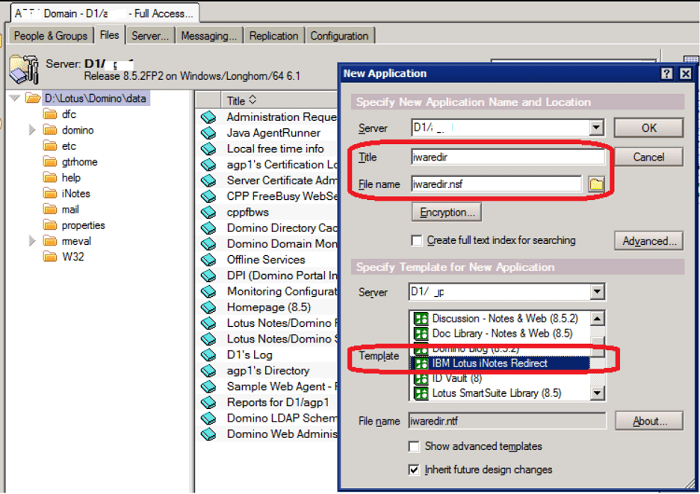Close the New Application dialog
Viewport: 700px width, 494px height.
686,74
